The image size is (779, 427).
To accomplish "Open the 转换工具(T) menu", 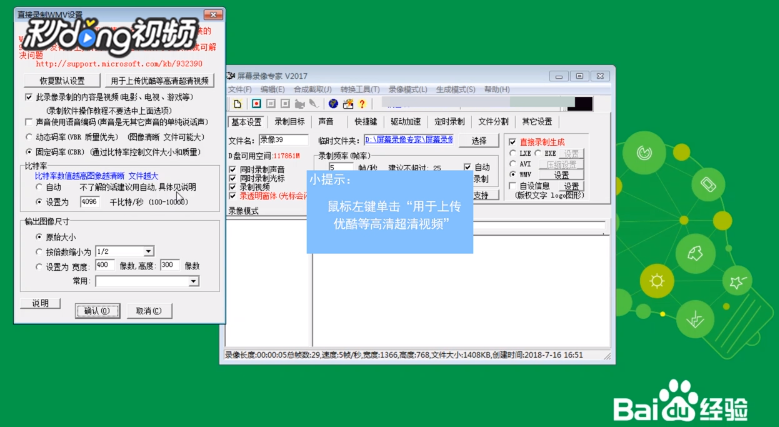I will coord(360,89).
